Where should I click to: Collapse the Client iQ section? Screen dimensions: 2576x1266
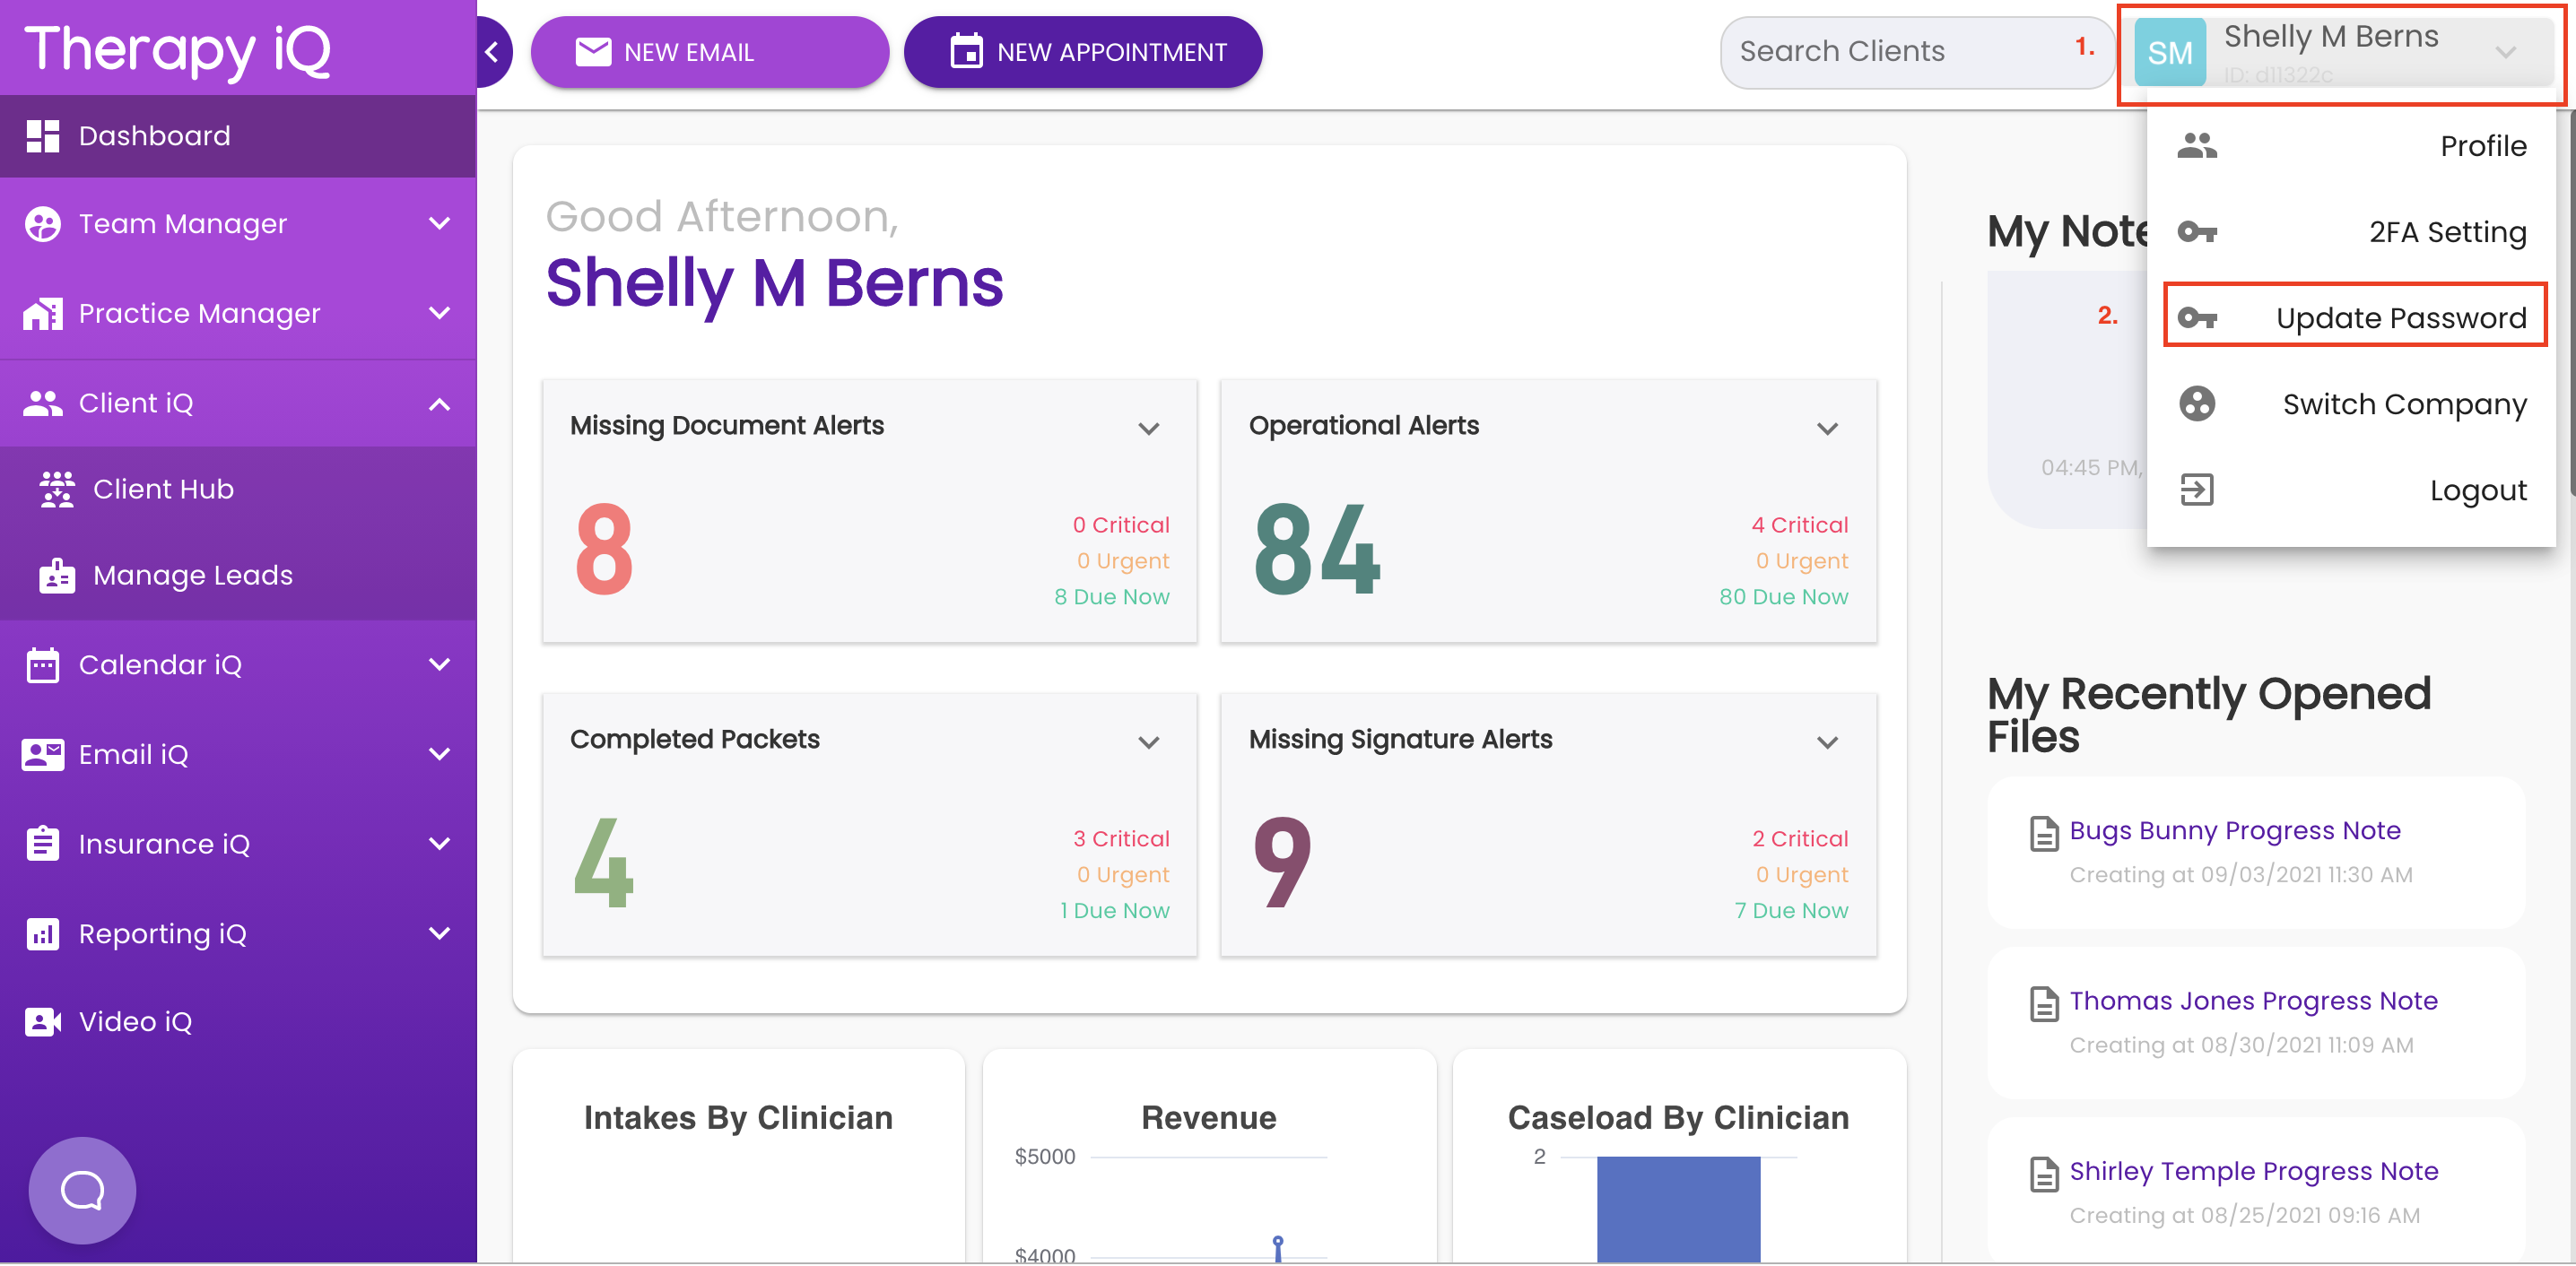click(x=439, y=404)
